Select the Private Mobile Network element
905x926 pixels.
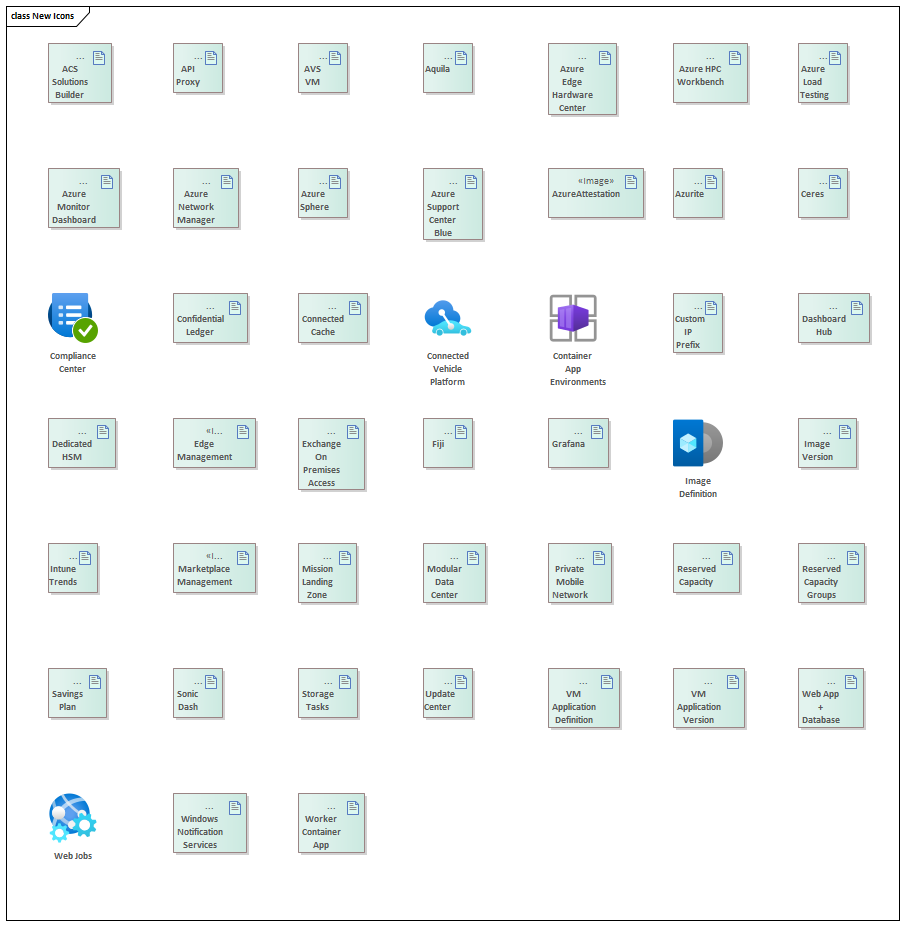(580, 573)
